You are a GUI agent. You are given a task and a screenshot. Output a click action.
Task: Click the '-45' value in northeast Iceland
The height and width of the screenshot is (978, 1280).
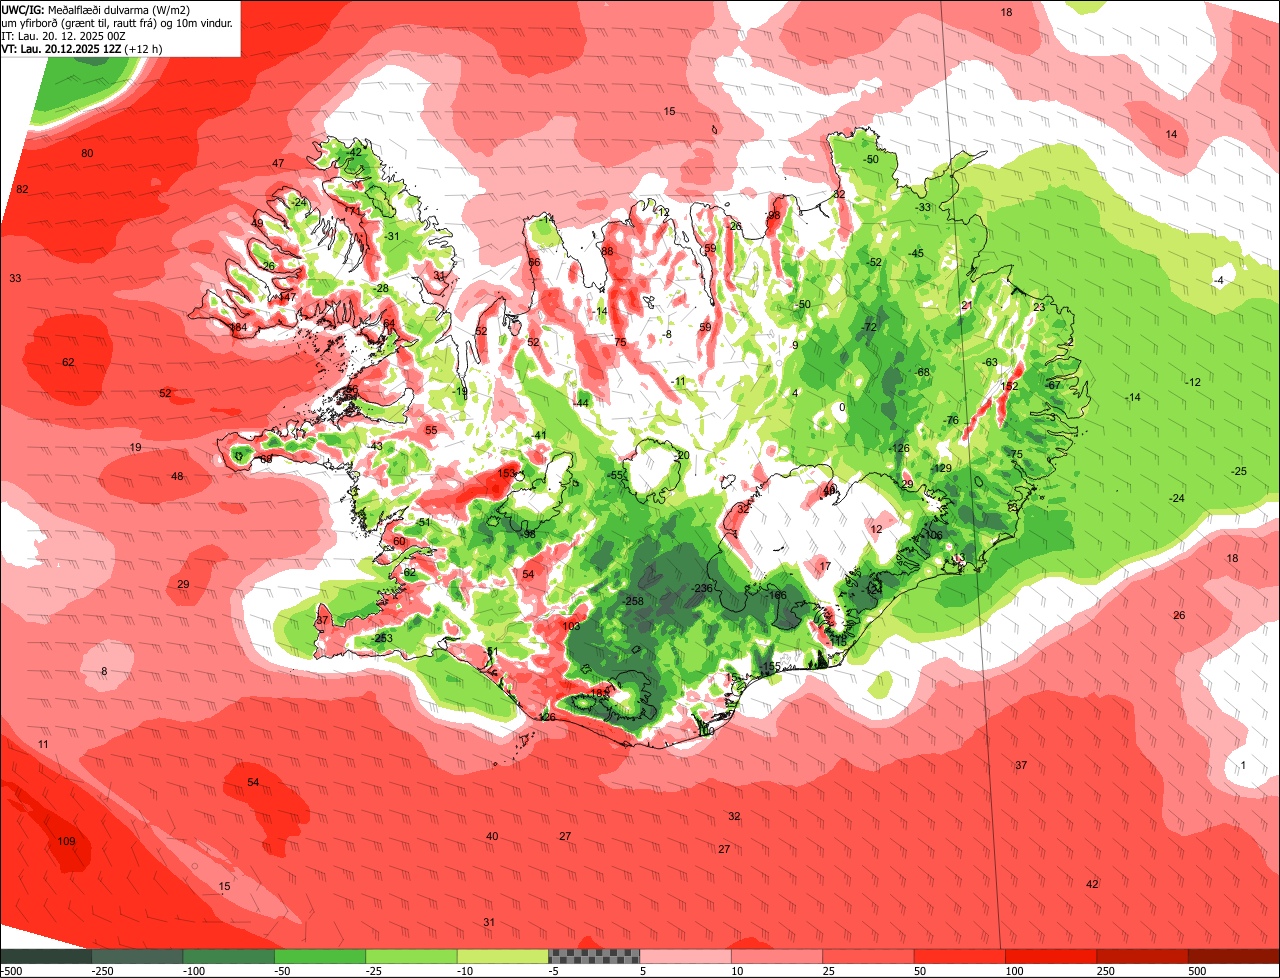(x=916, y=253)
